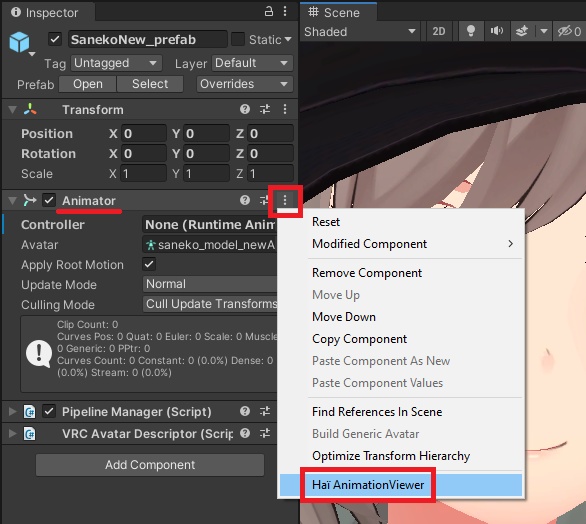586x524 pixels.
Task: Toggle hidden objects visibility icon
Action: [x=569, y=31]
